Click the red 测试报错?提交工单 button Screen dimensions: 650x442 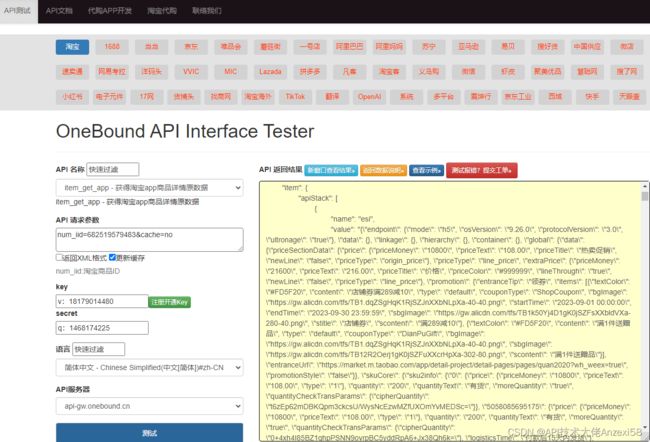click(481, 170)
